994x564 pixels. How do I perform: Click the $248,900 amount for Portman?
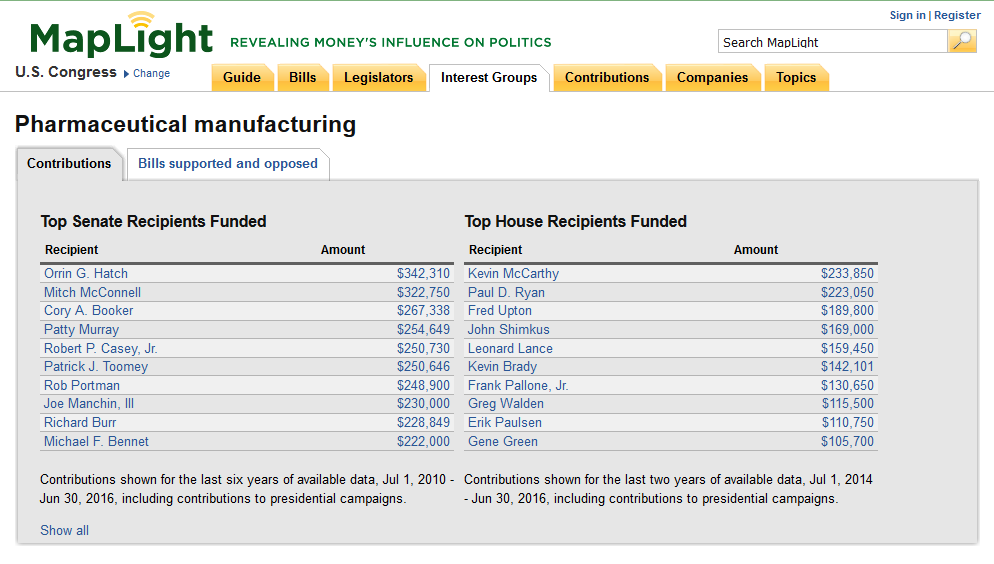(x=423, y=385)
